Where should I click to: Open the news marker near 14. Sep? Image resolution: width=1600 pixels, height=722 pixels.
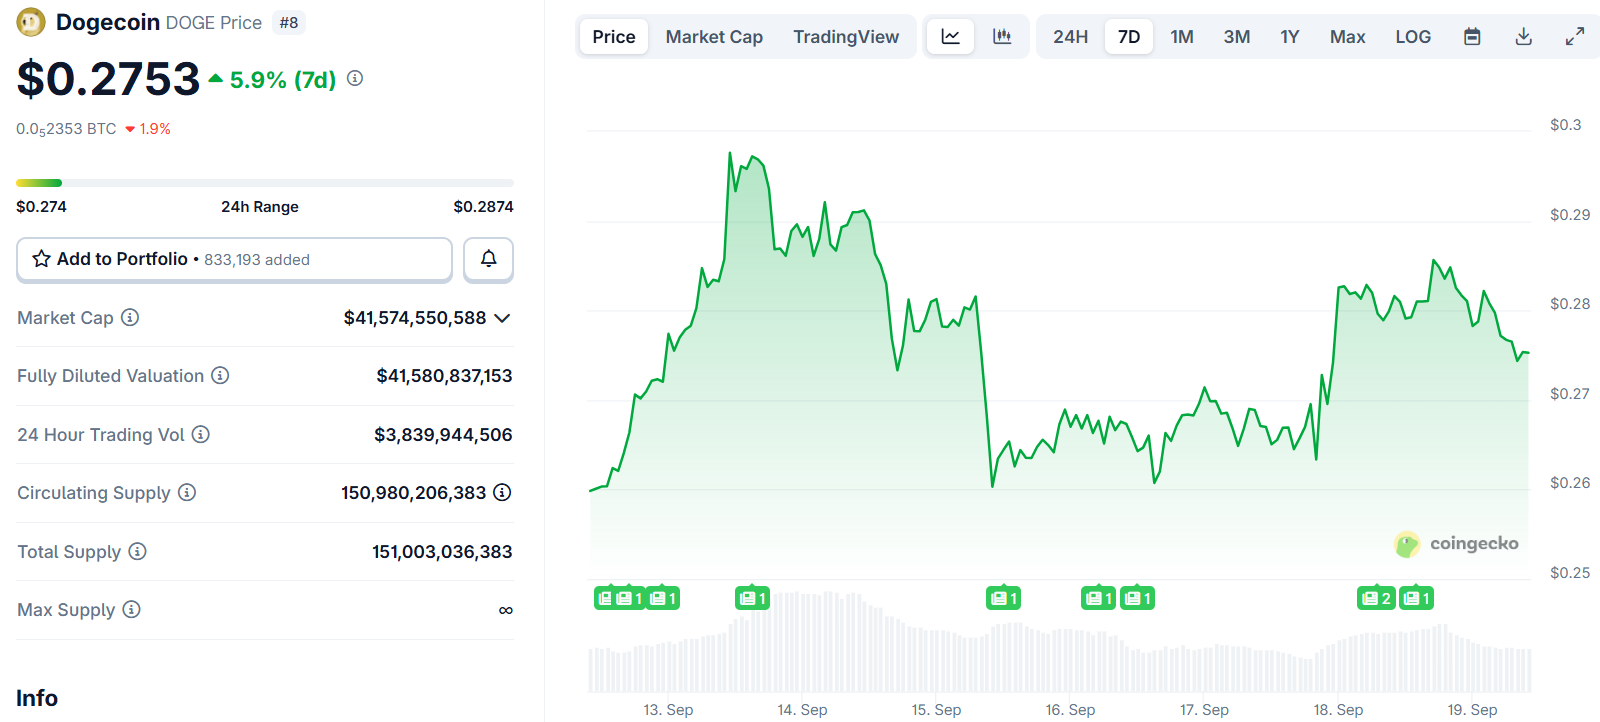tap(752, 598)
